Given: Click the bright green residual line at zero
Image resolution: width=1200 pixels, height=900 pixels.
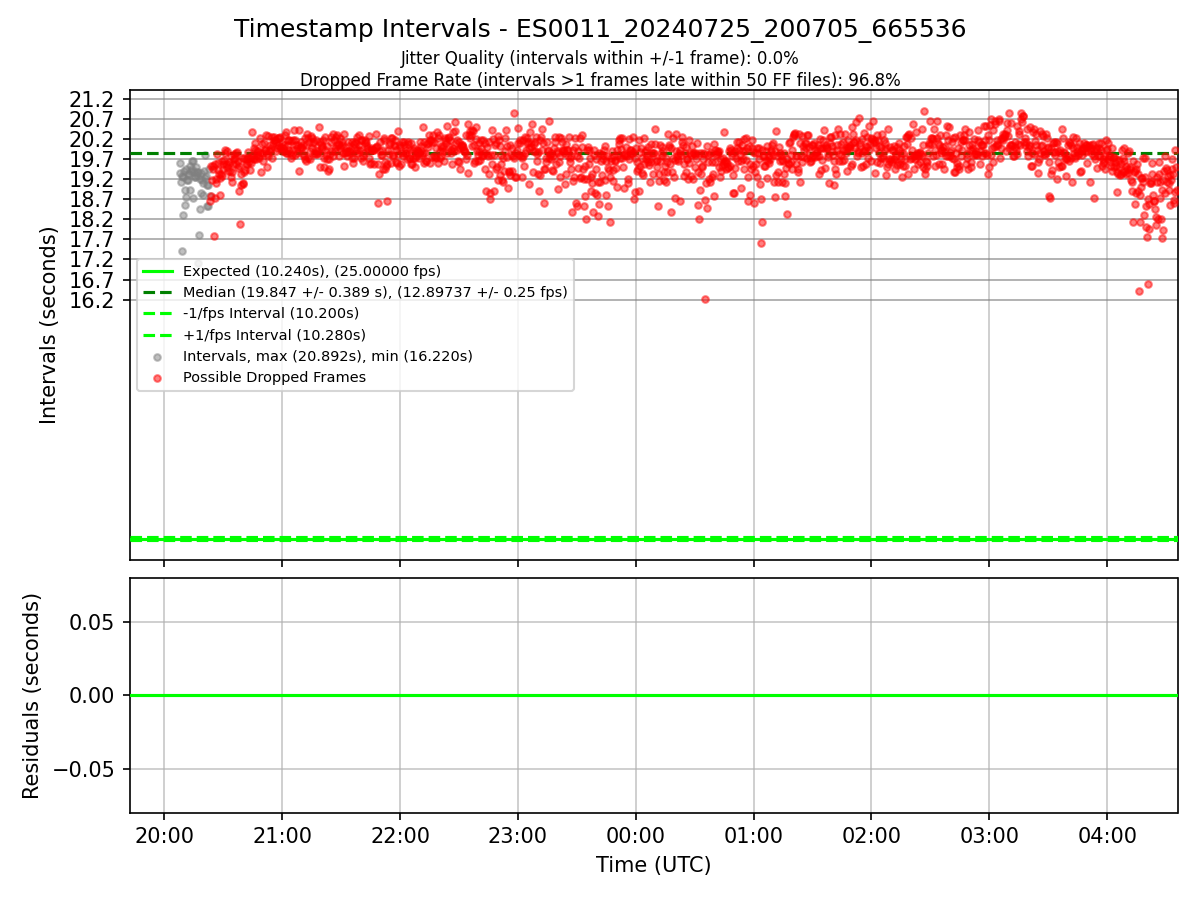Looking at the screenshot, I should click(x=654, y=695).
